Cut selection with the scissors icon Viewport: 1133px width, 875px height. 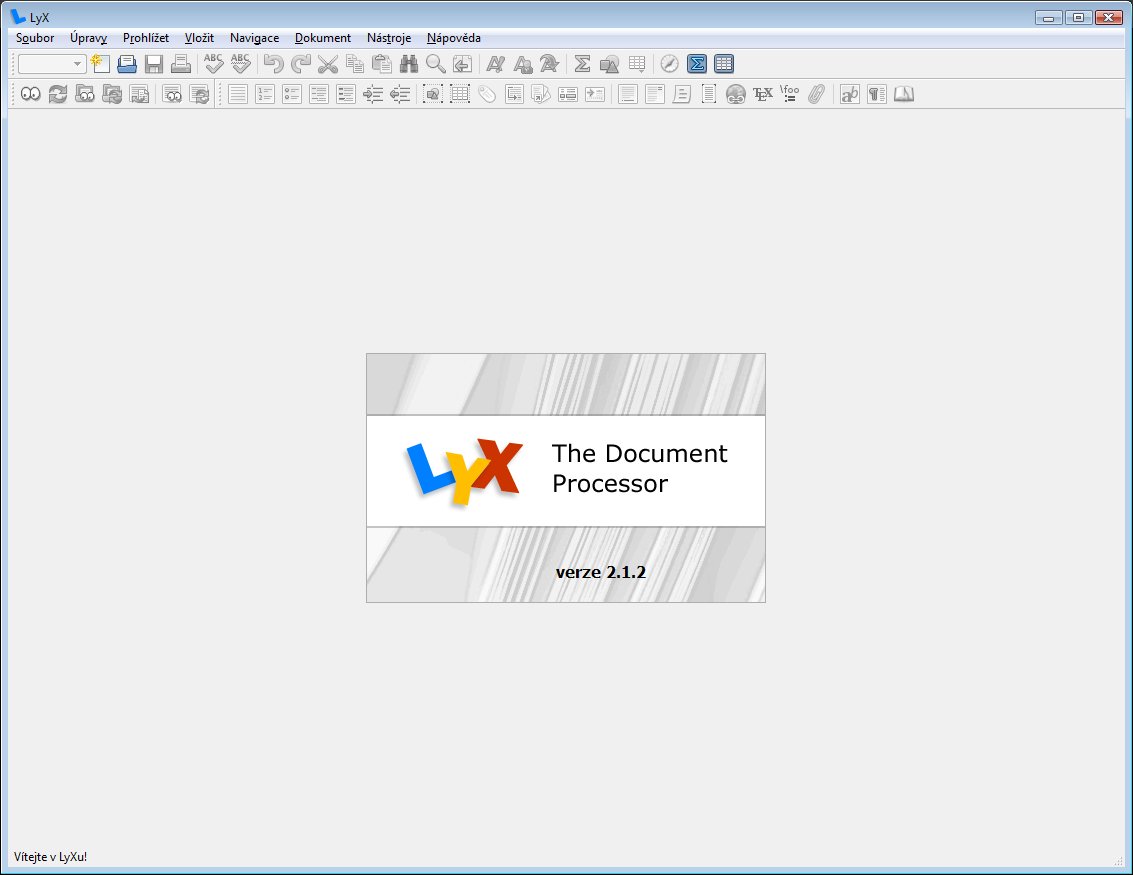tap(327, 64)
